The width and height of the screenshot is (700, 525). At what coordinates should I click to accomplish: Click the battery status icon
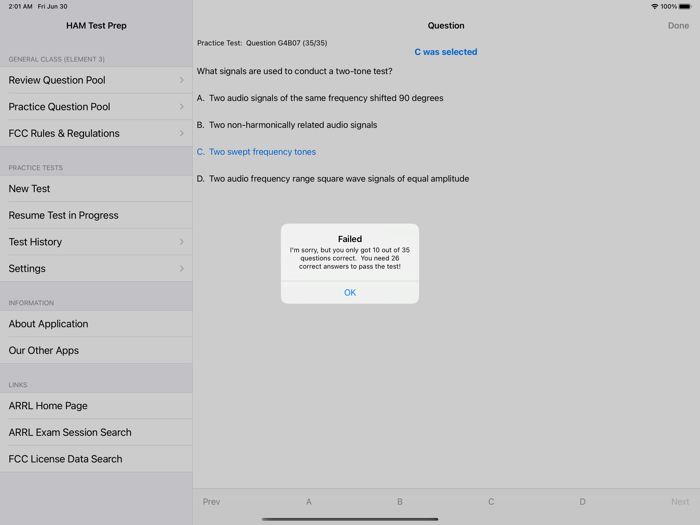click(x=685, y=6)
